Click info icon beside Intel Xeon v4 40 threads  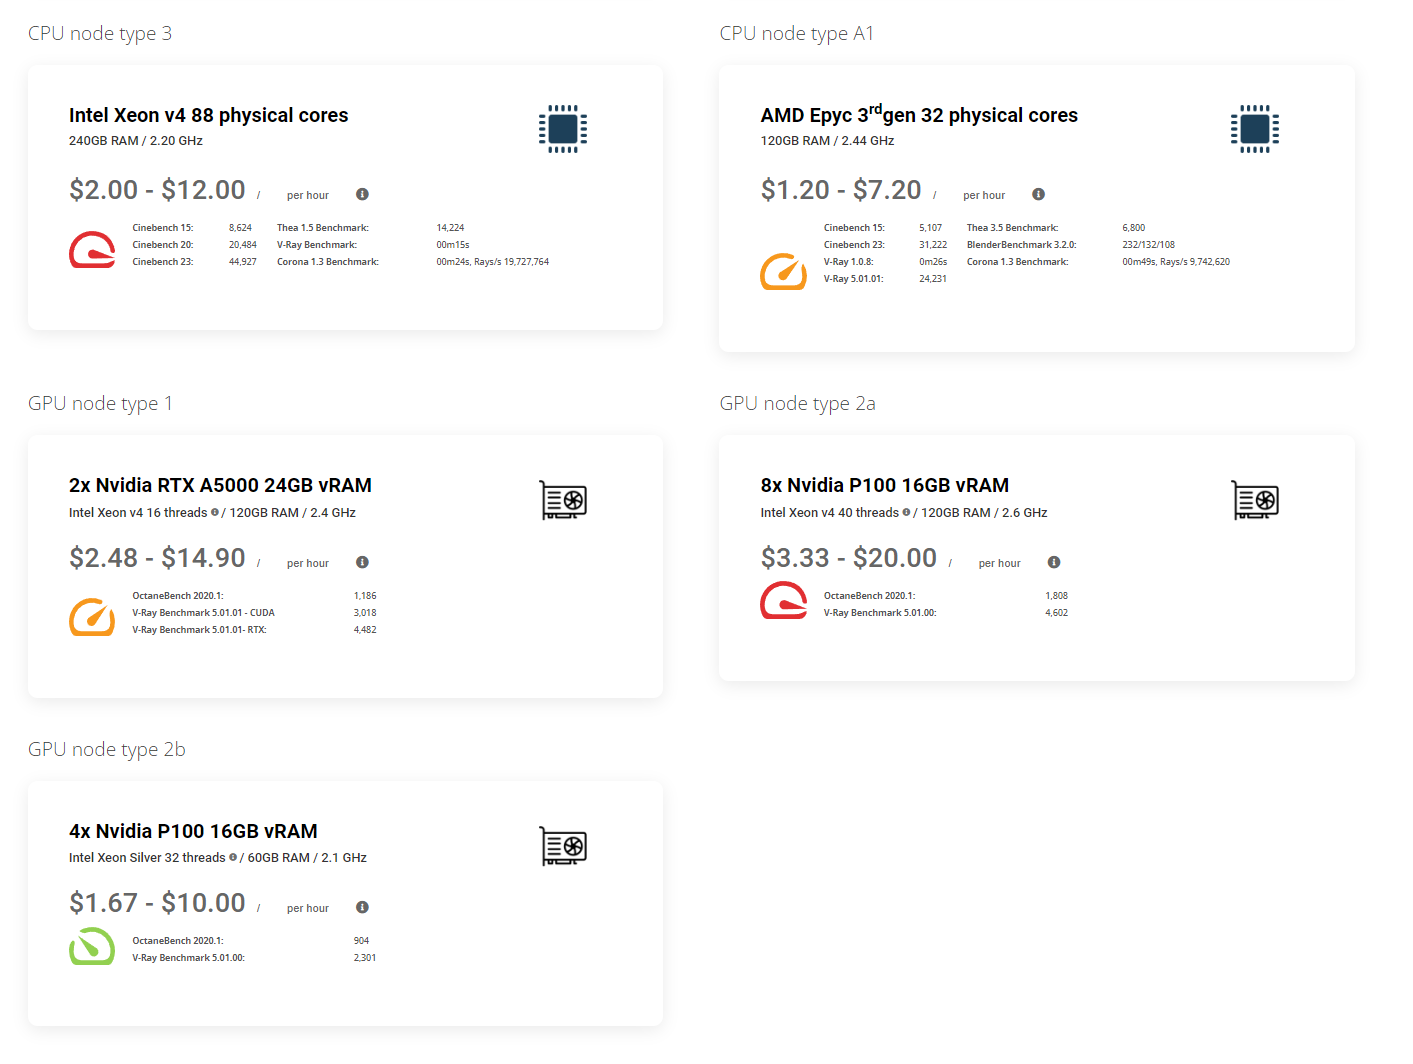[x=906, y=512]
